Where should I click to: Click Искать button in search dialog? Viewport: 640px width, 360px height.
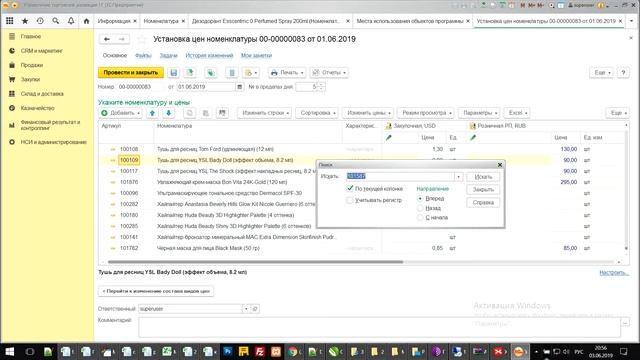point(483,177)
